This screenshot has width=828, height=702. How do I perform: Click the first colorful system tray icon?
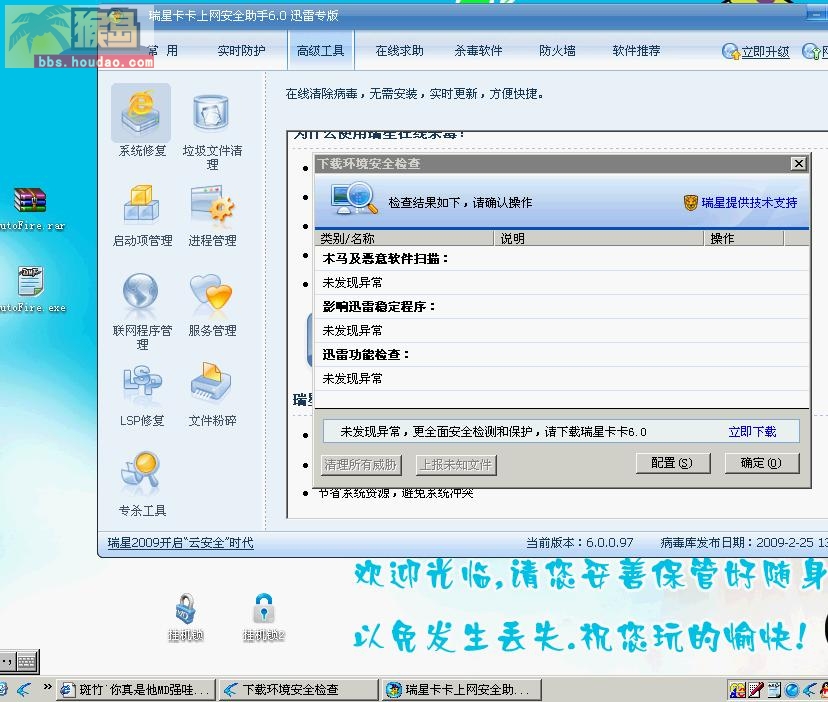737,689
